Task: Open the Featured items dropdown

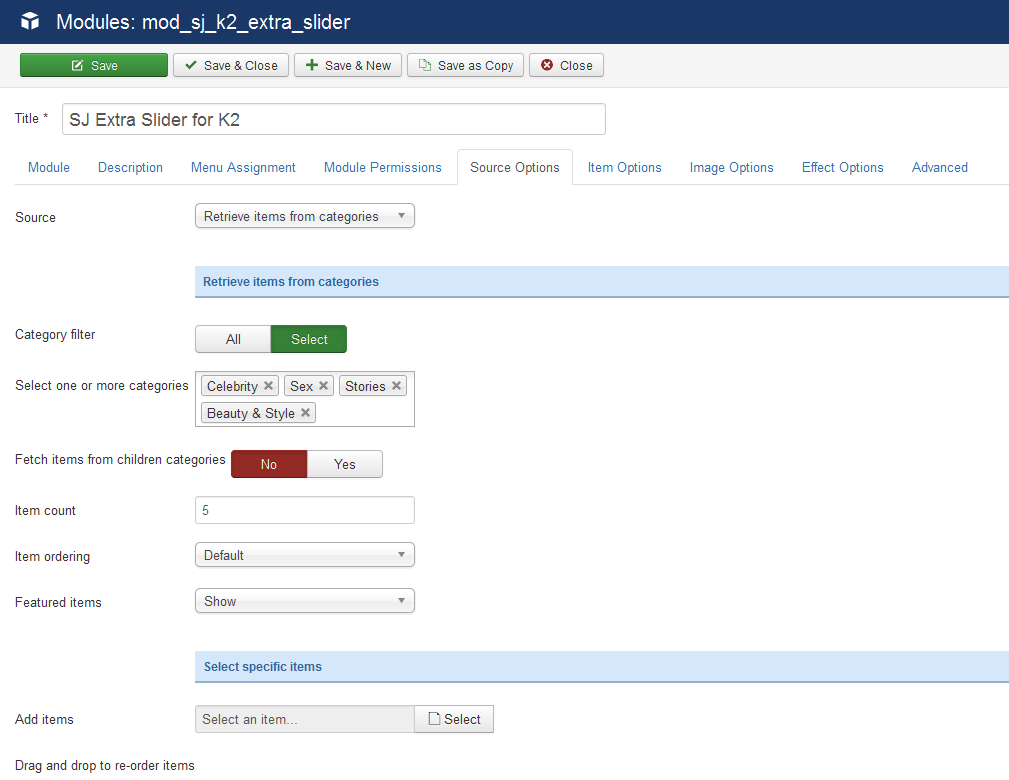Action: 305,601
